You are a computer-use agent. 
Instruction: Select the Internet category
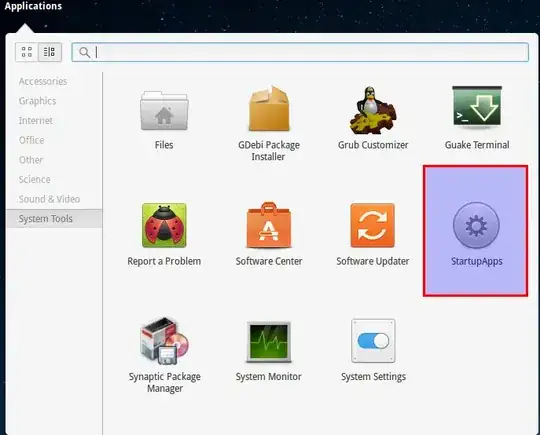(x=36, y=121)
